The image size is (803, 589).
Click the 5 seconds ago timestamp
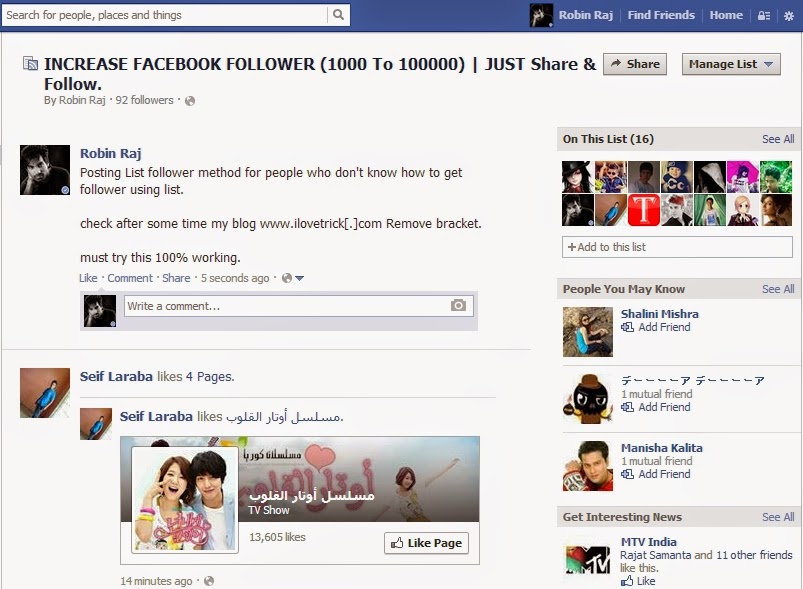click(x=235, y=278)
